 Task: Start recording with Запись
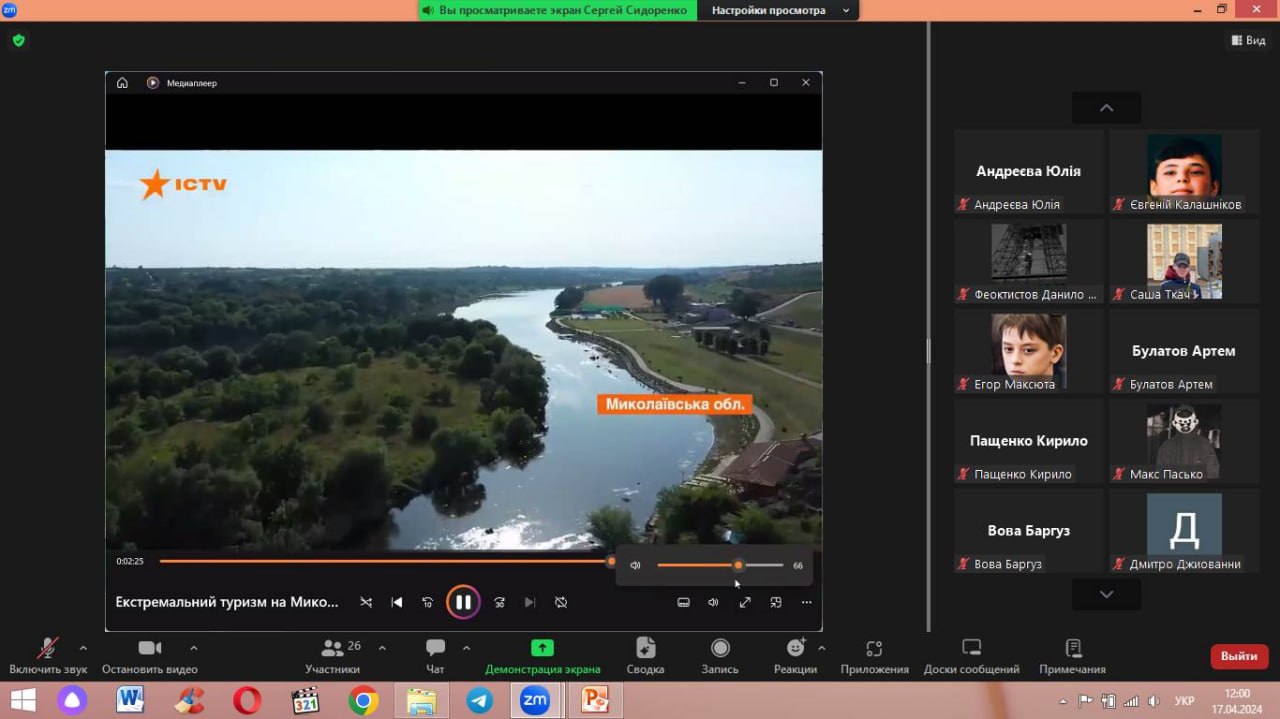[x=720, y=656]
